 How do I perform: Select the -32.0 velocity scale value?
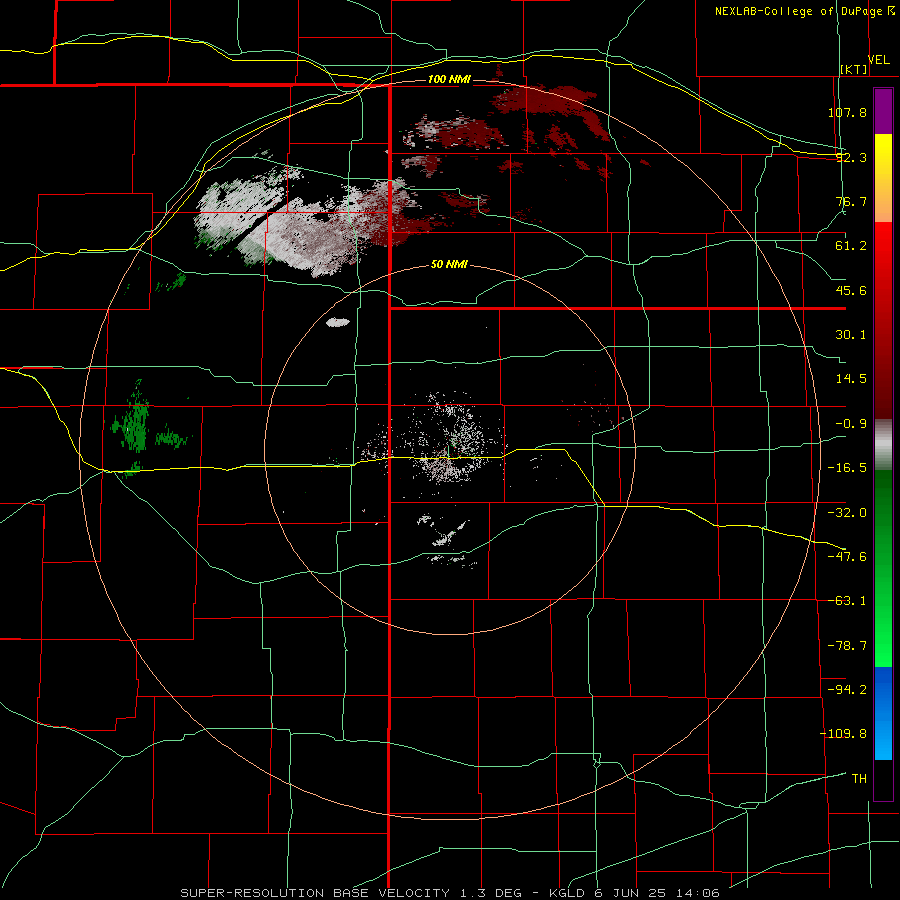pos(847,513)
